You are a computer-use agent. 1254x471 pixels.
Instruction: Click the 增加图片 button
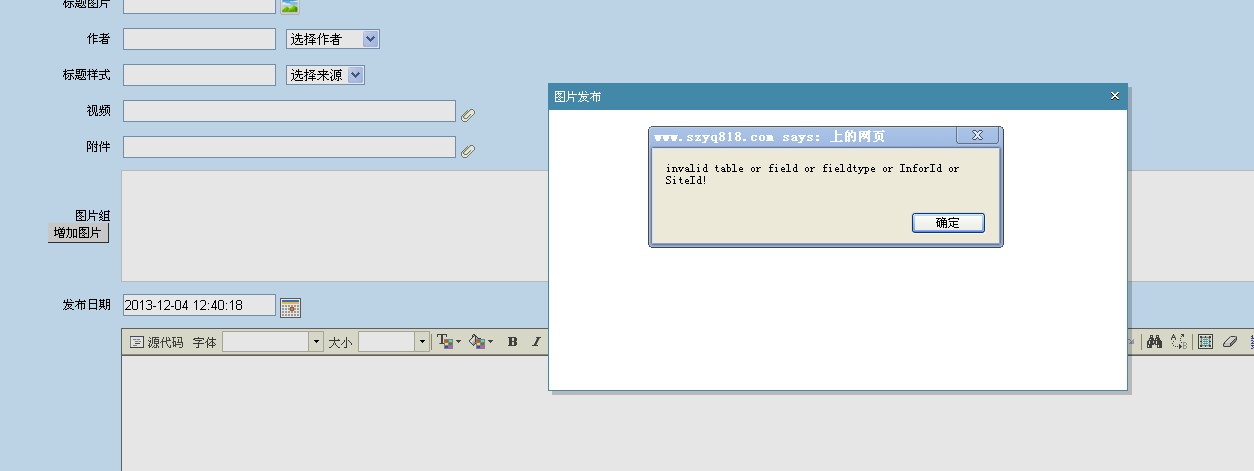78,233
